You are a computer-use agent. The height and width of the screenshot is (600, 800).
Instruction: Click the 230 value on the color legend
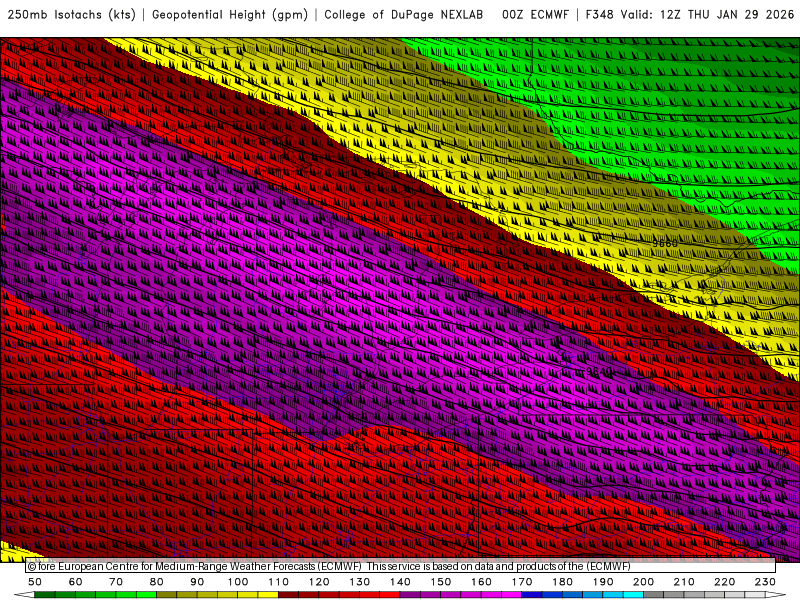click(765, 582)
